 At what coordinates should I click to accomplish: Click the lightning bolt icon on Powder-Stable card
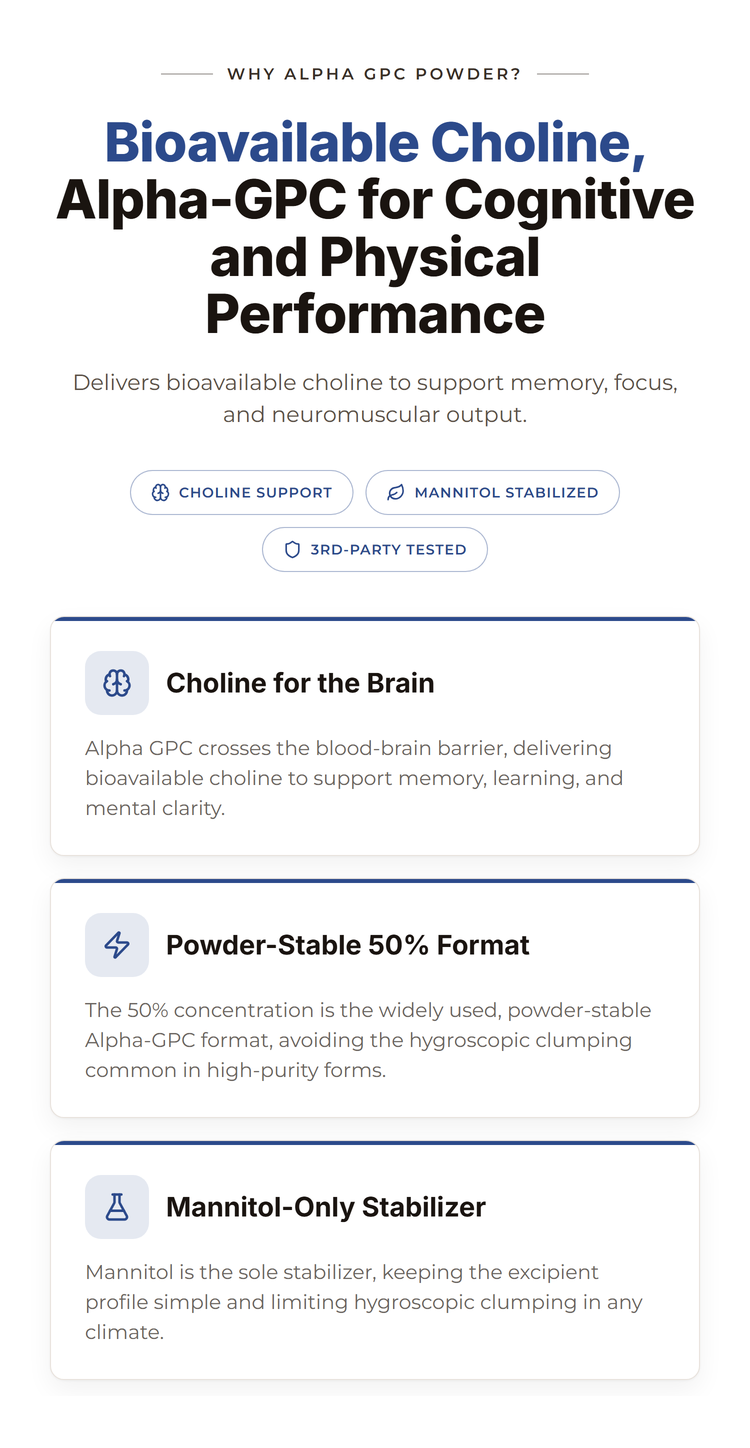117,945
